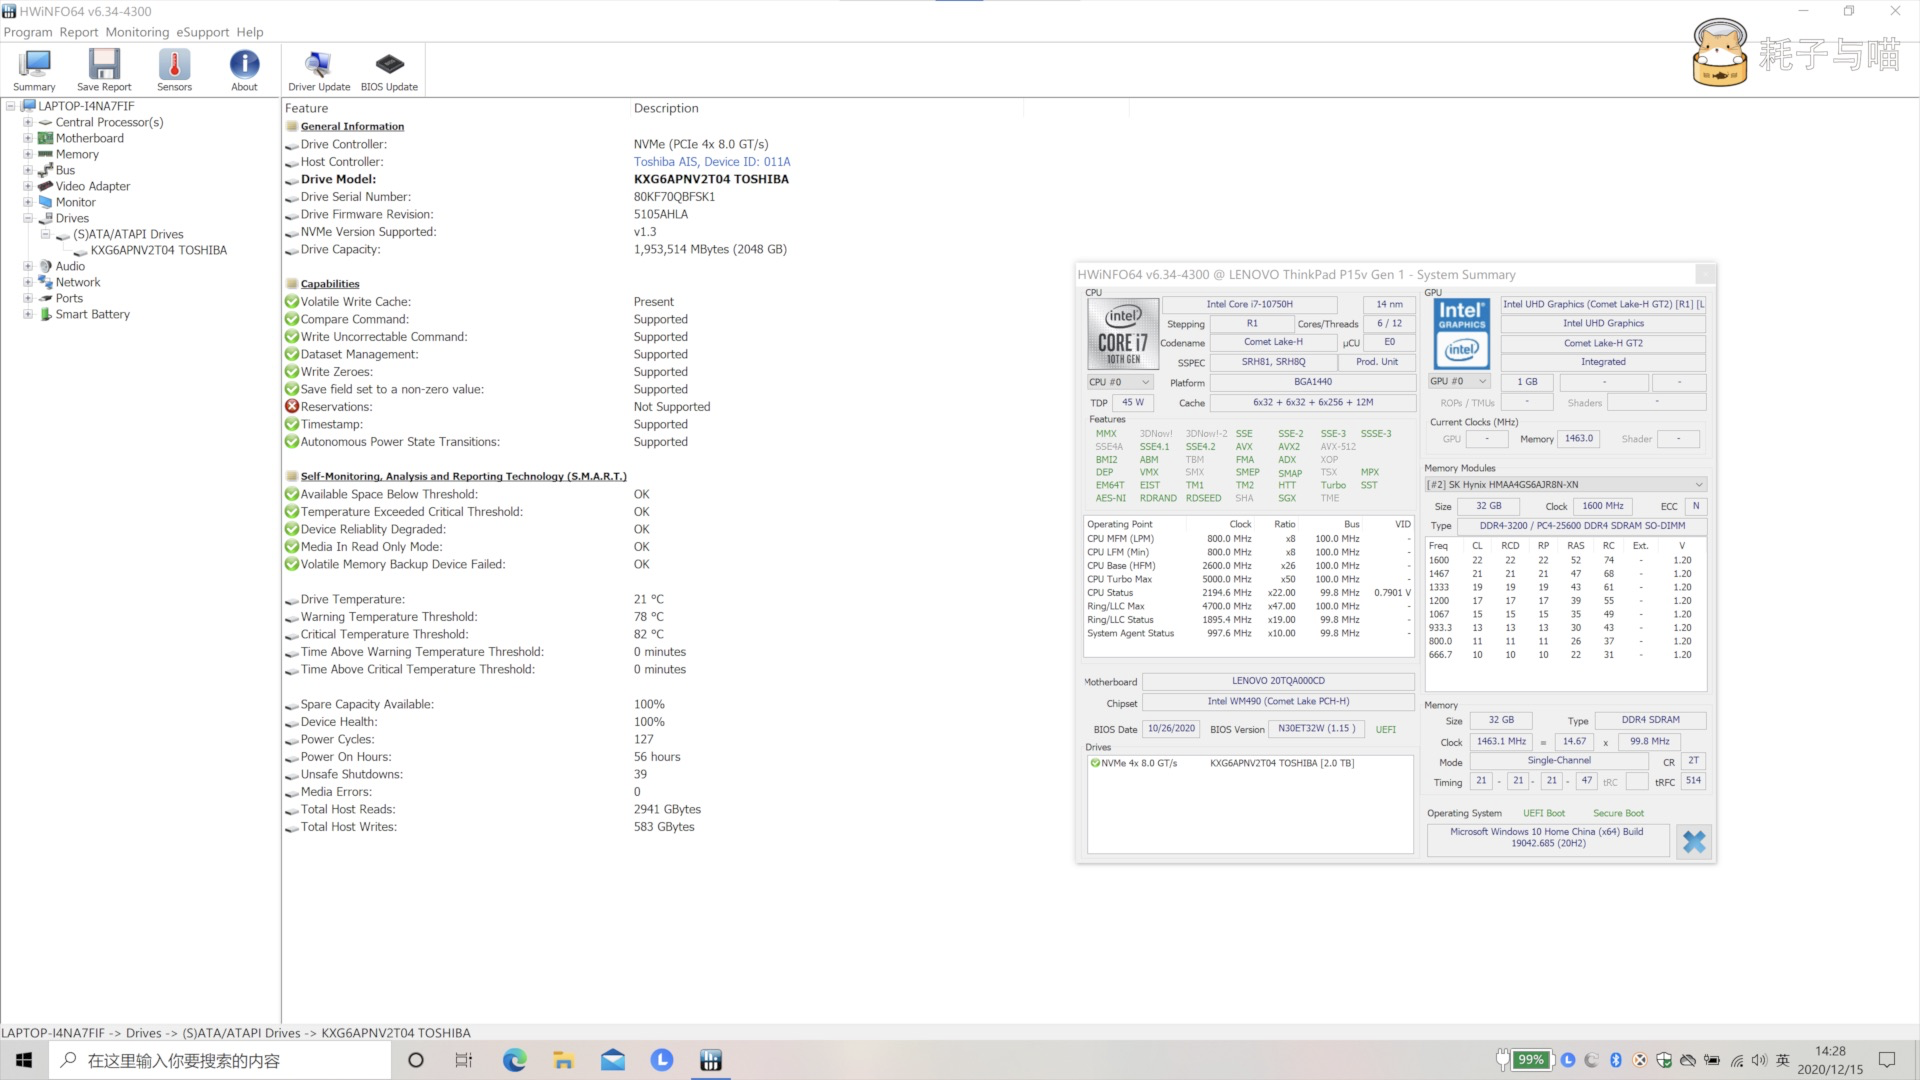1920x1080 pixels.
Task: Open the eSupport menu
Action: pos(203,32)
